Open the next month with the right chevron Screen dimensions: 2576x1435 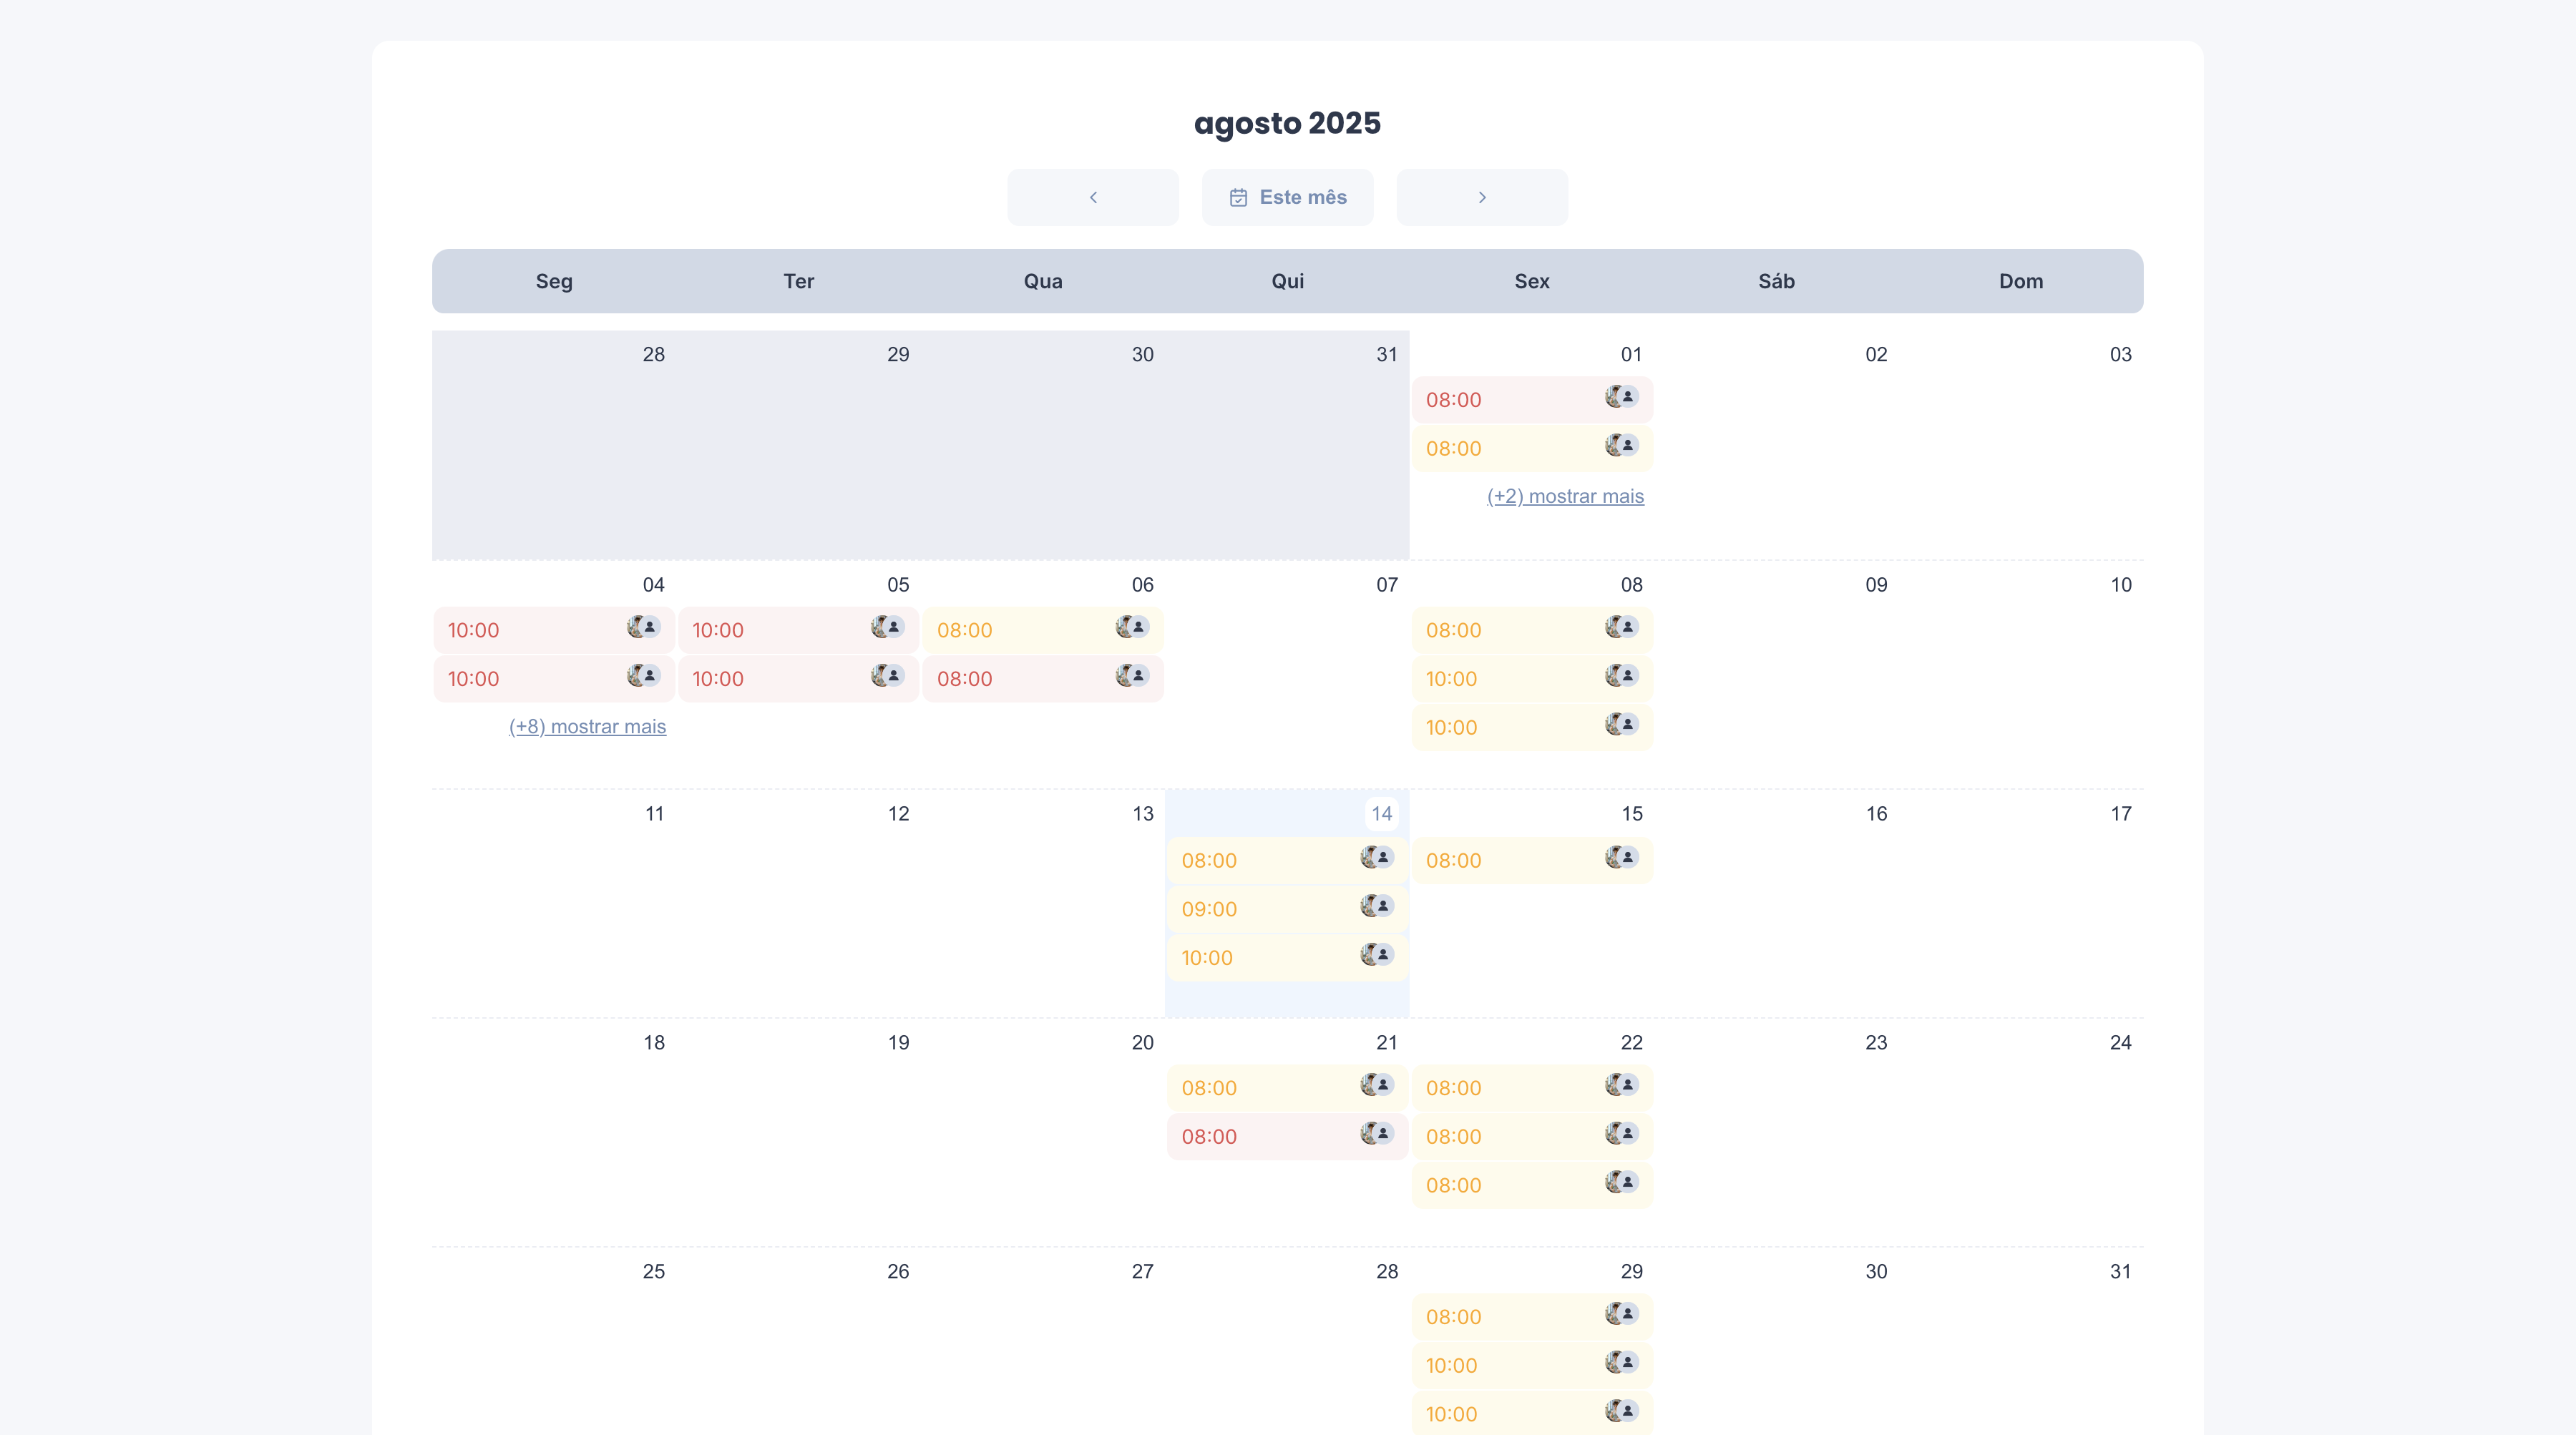[x=1482, y=197]
